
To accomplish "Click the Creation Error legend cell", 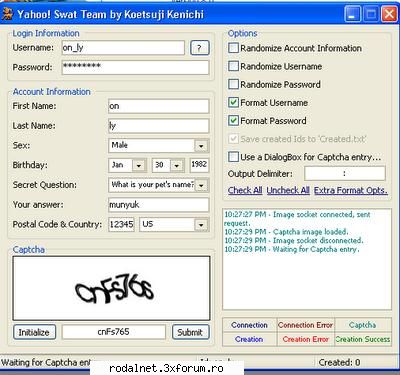I will coord(305,339).
